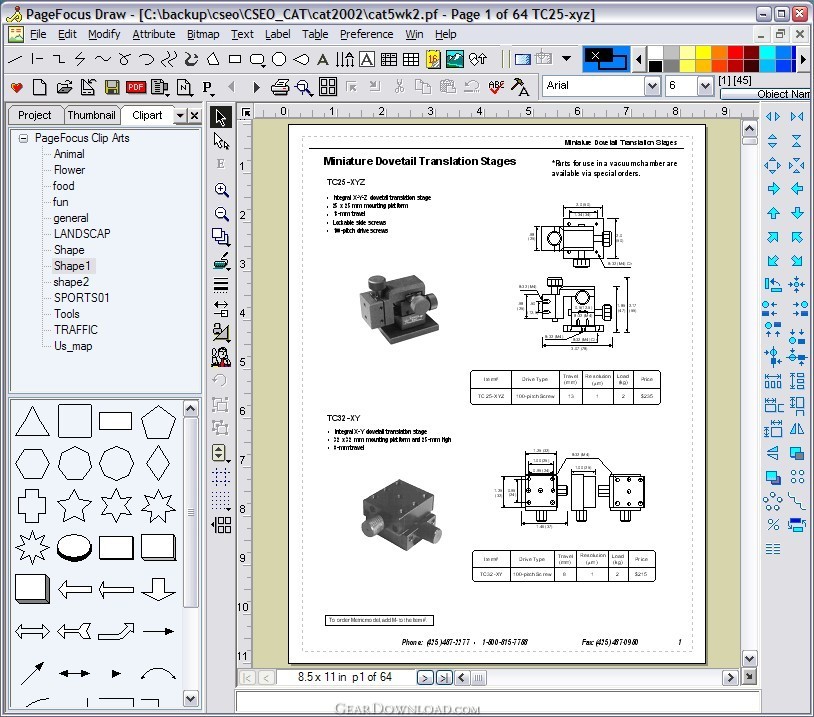This screenshot has height=717, width=814.
Task: Open the Preference menu
Action: [x=367, y=34]
